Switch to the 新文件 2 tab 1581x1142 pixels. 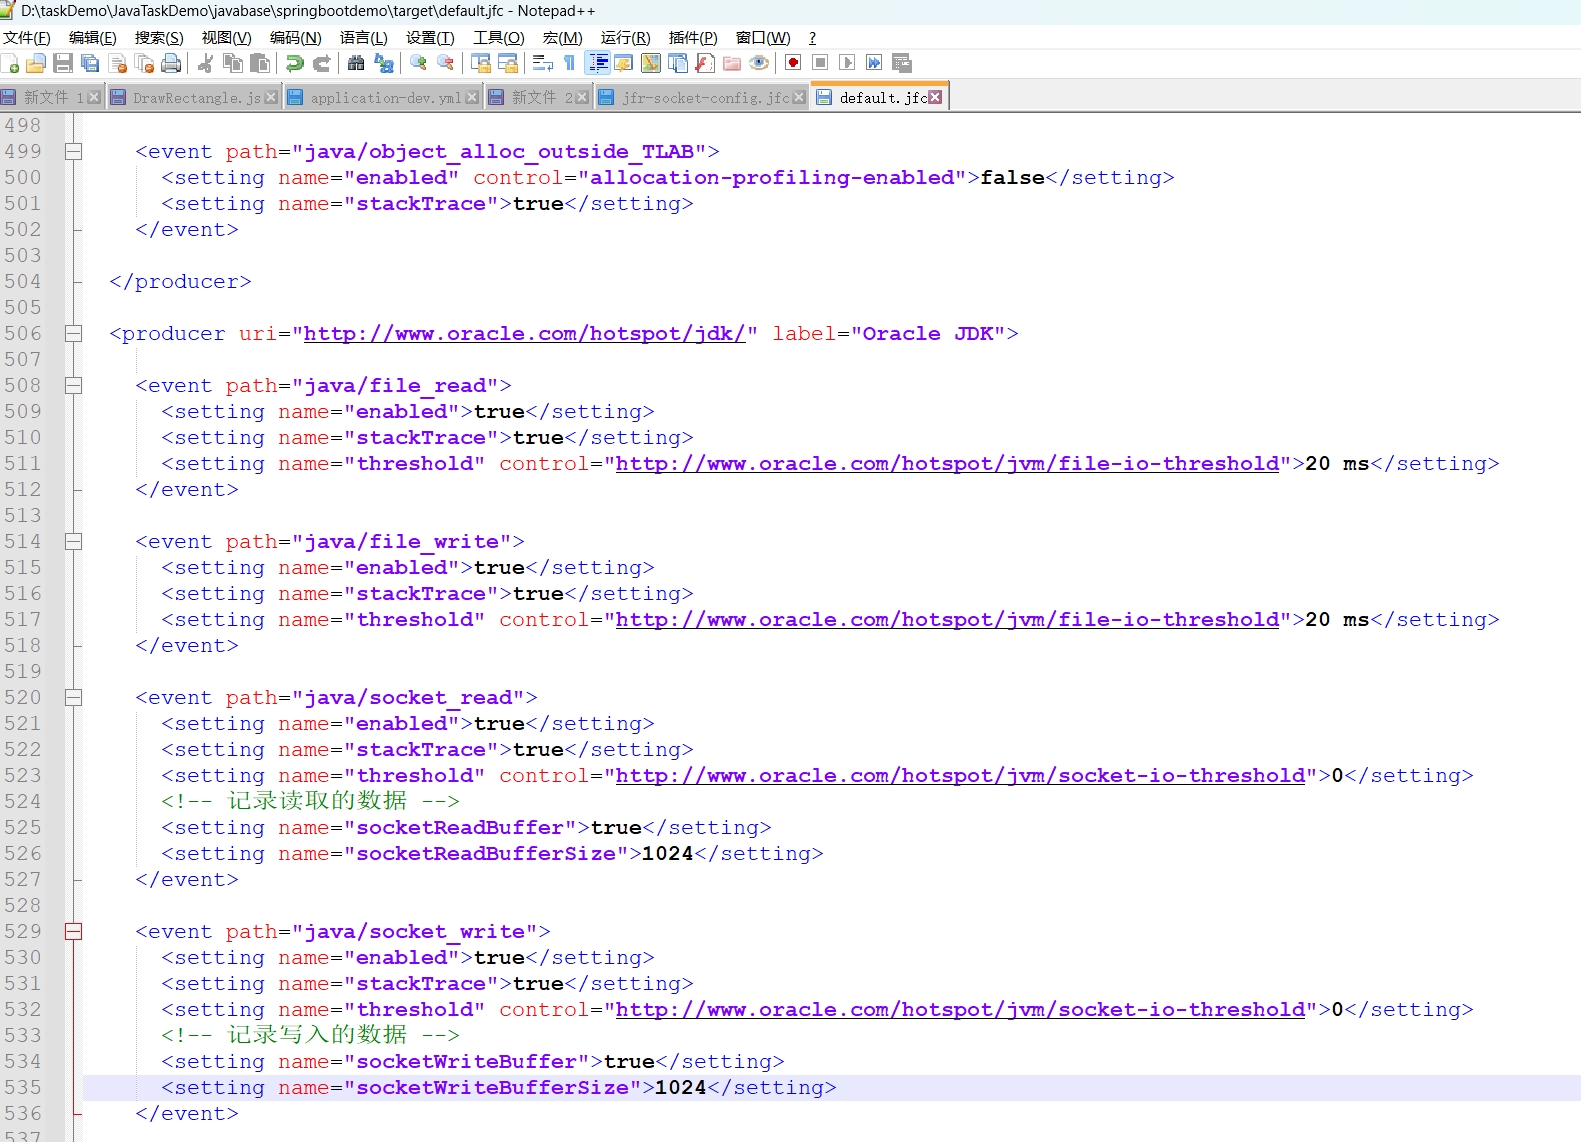coord(540,97)
